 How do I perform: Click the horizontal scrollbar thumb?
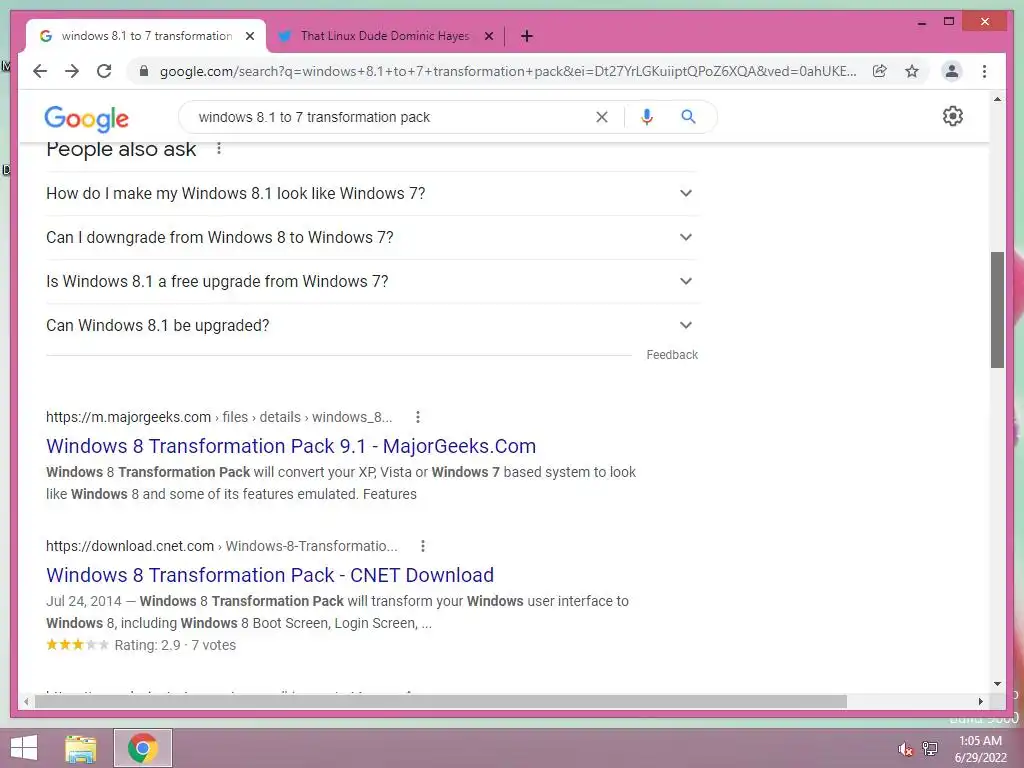click(x=441, y=701)
